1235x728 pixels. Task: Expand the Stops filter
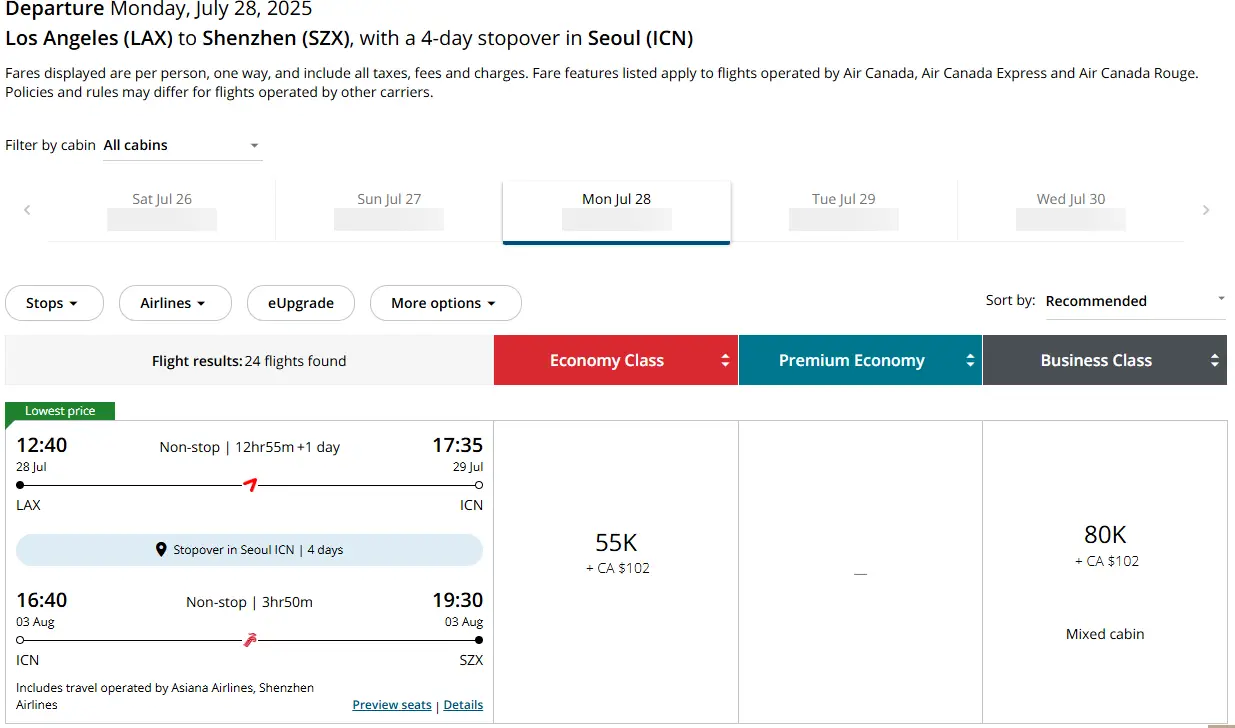(x=54, y=303)
